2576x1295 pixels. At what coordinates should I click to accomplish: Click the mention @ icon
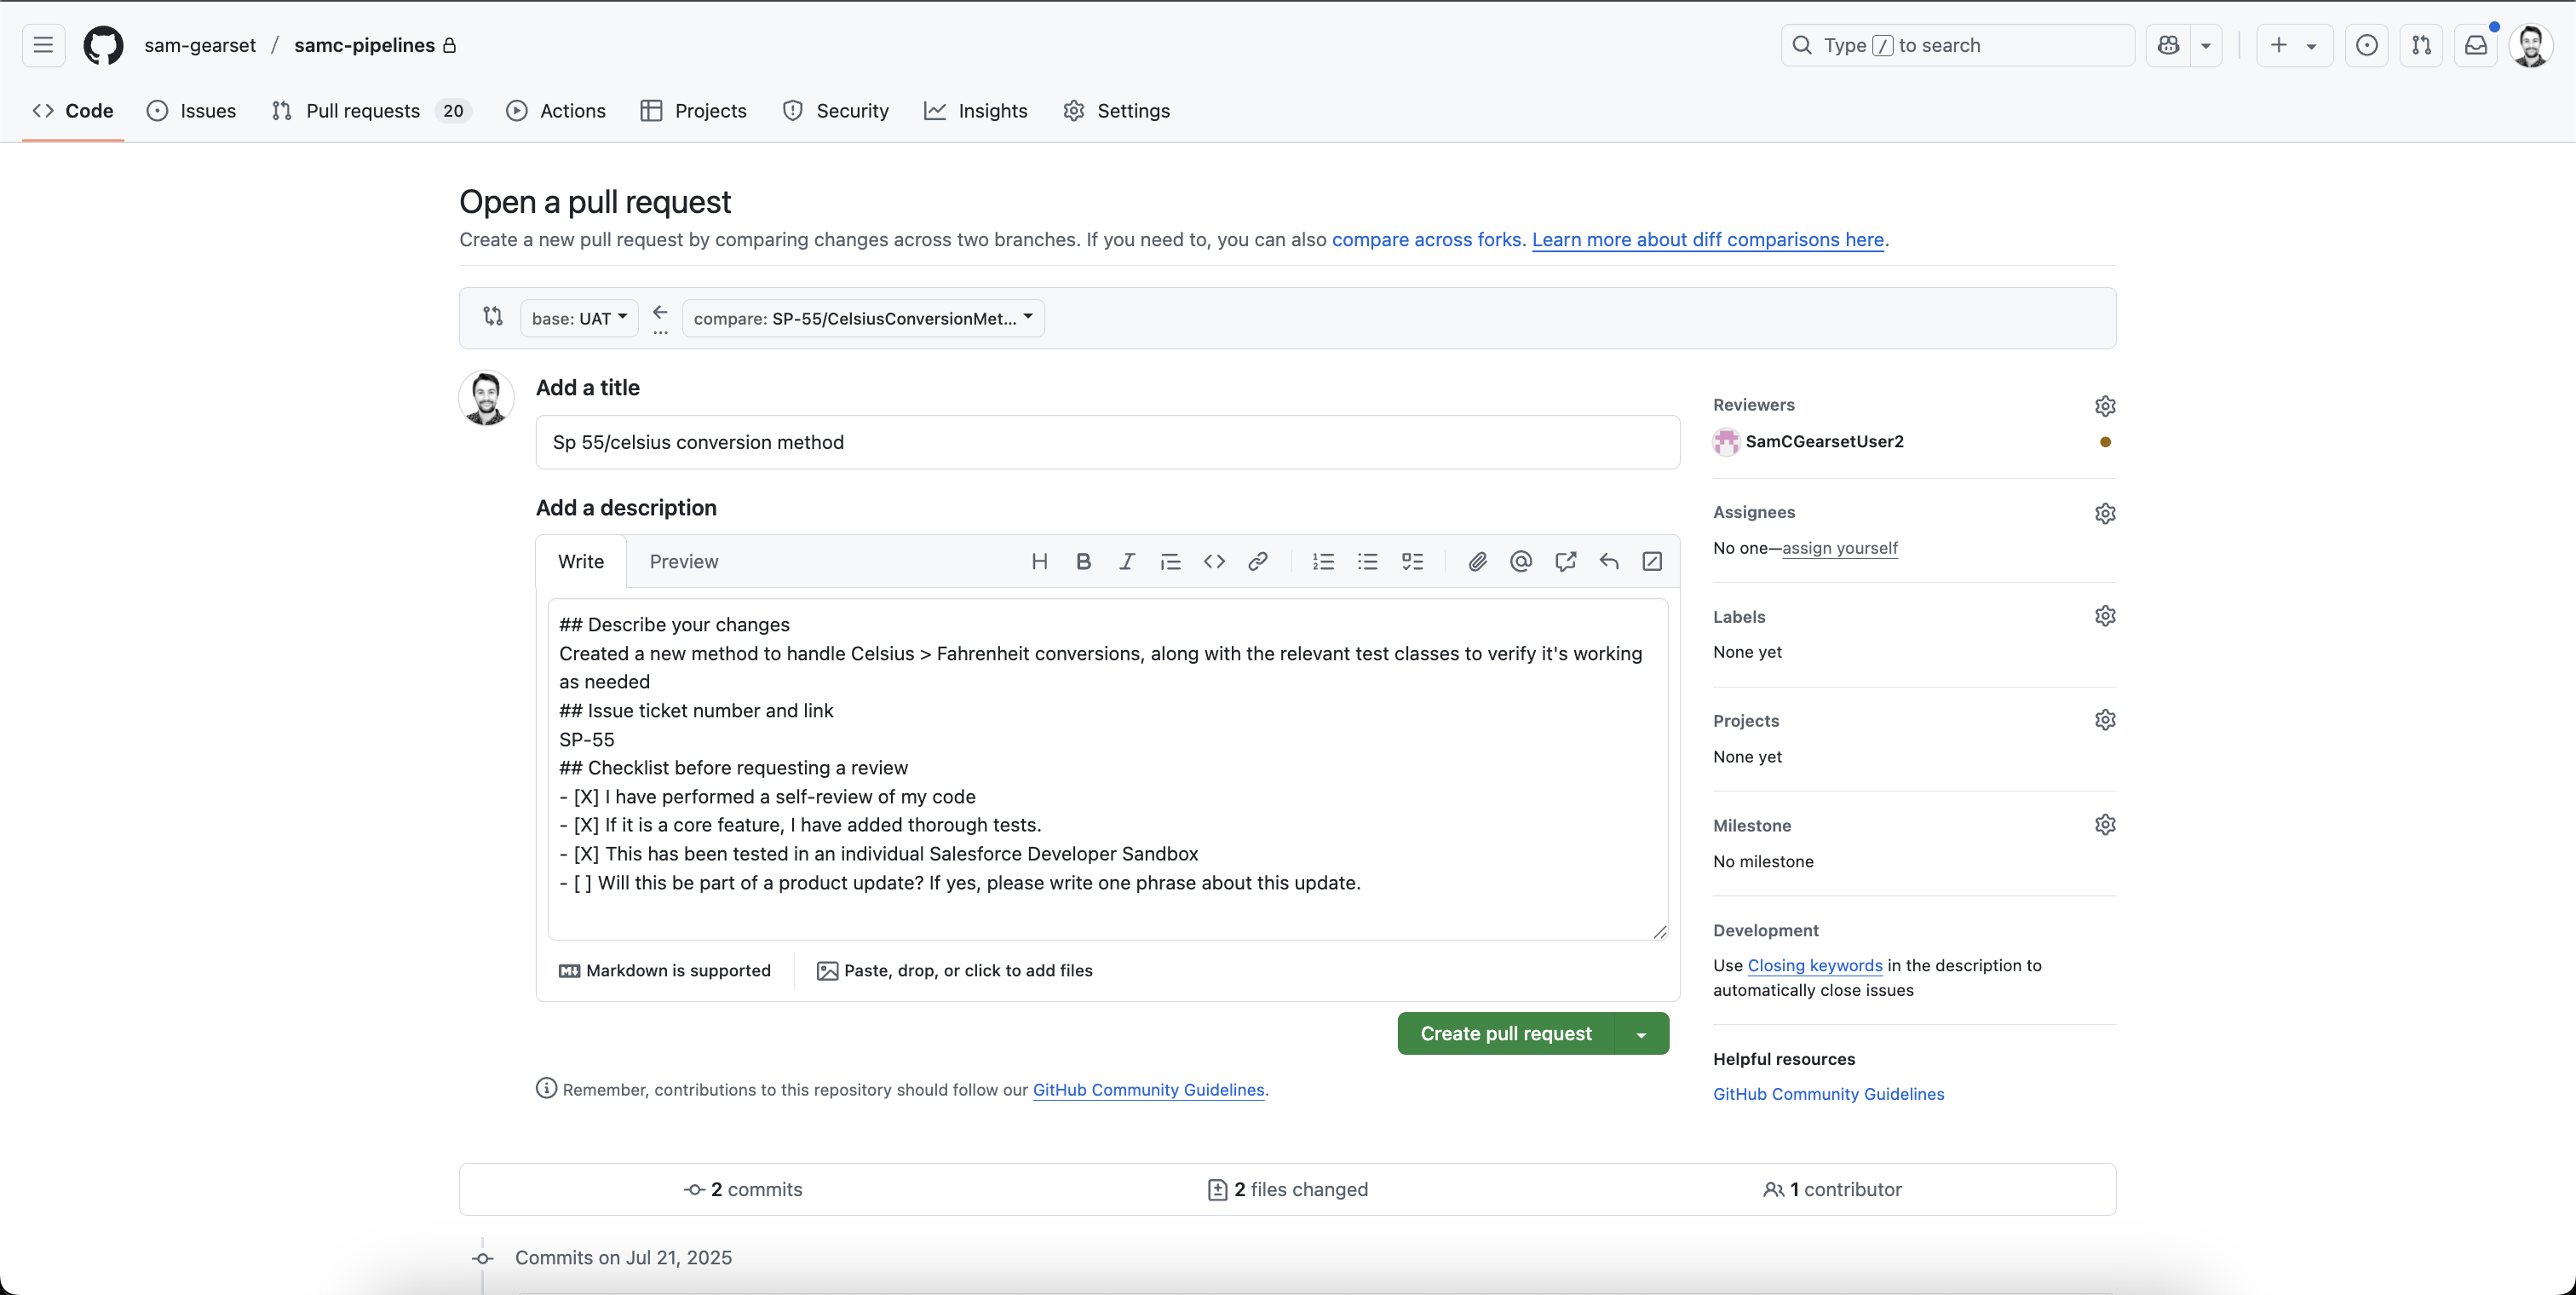[x=1521, y=561]
